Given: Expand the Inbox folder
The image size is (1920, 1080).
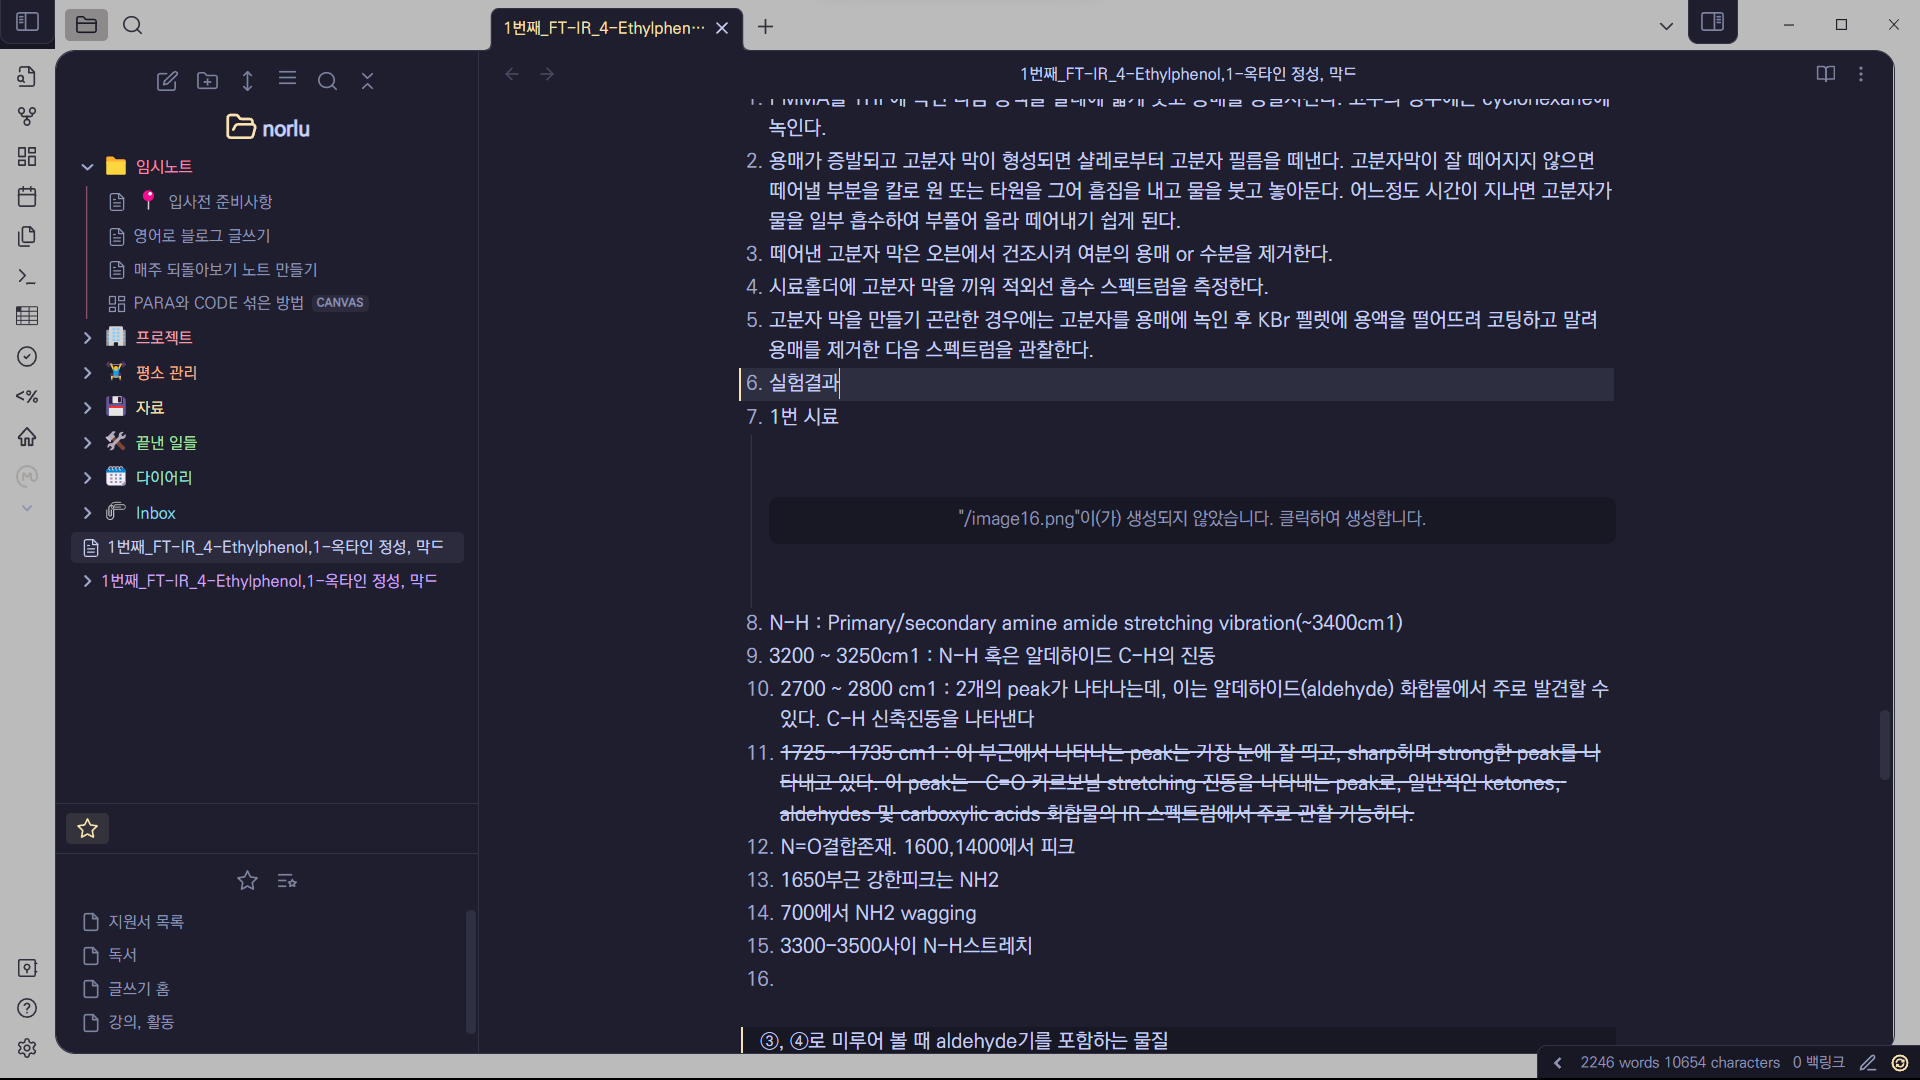Looking at the screenshot, I should click(87, 513).
